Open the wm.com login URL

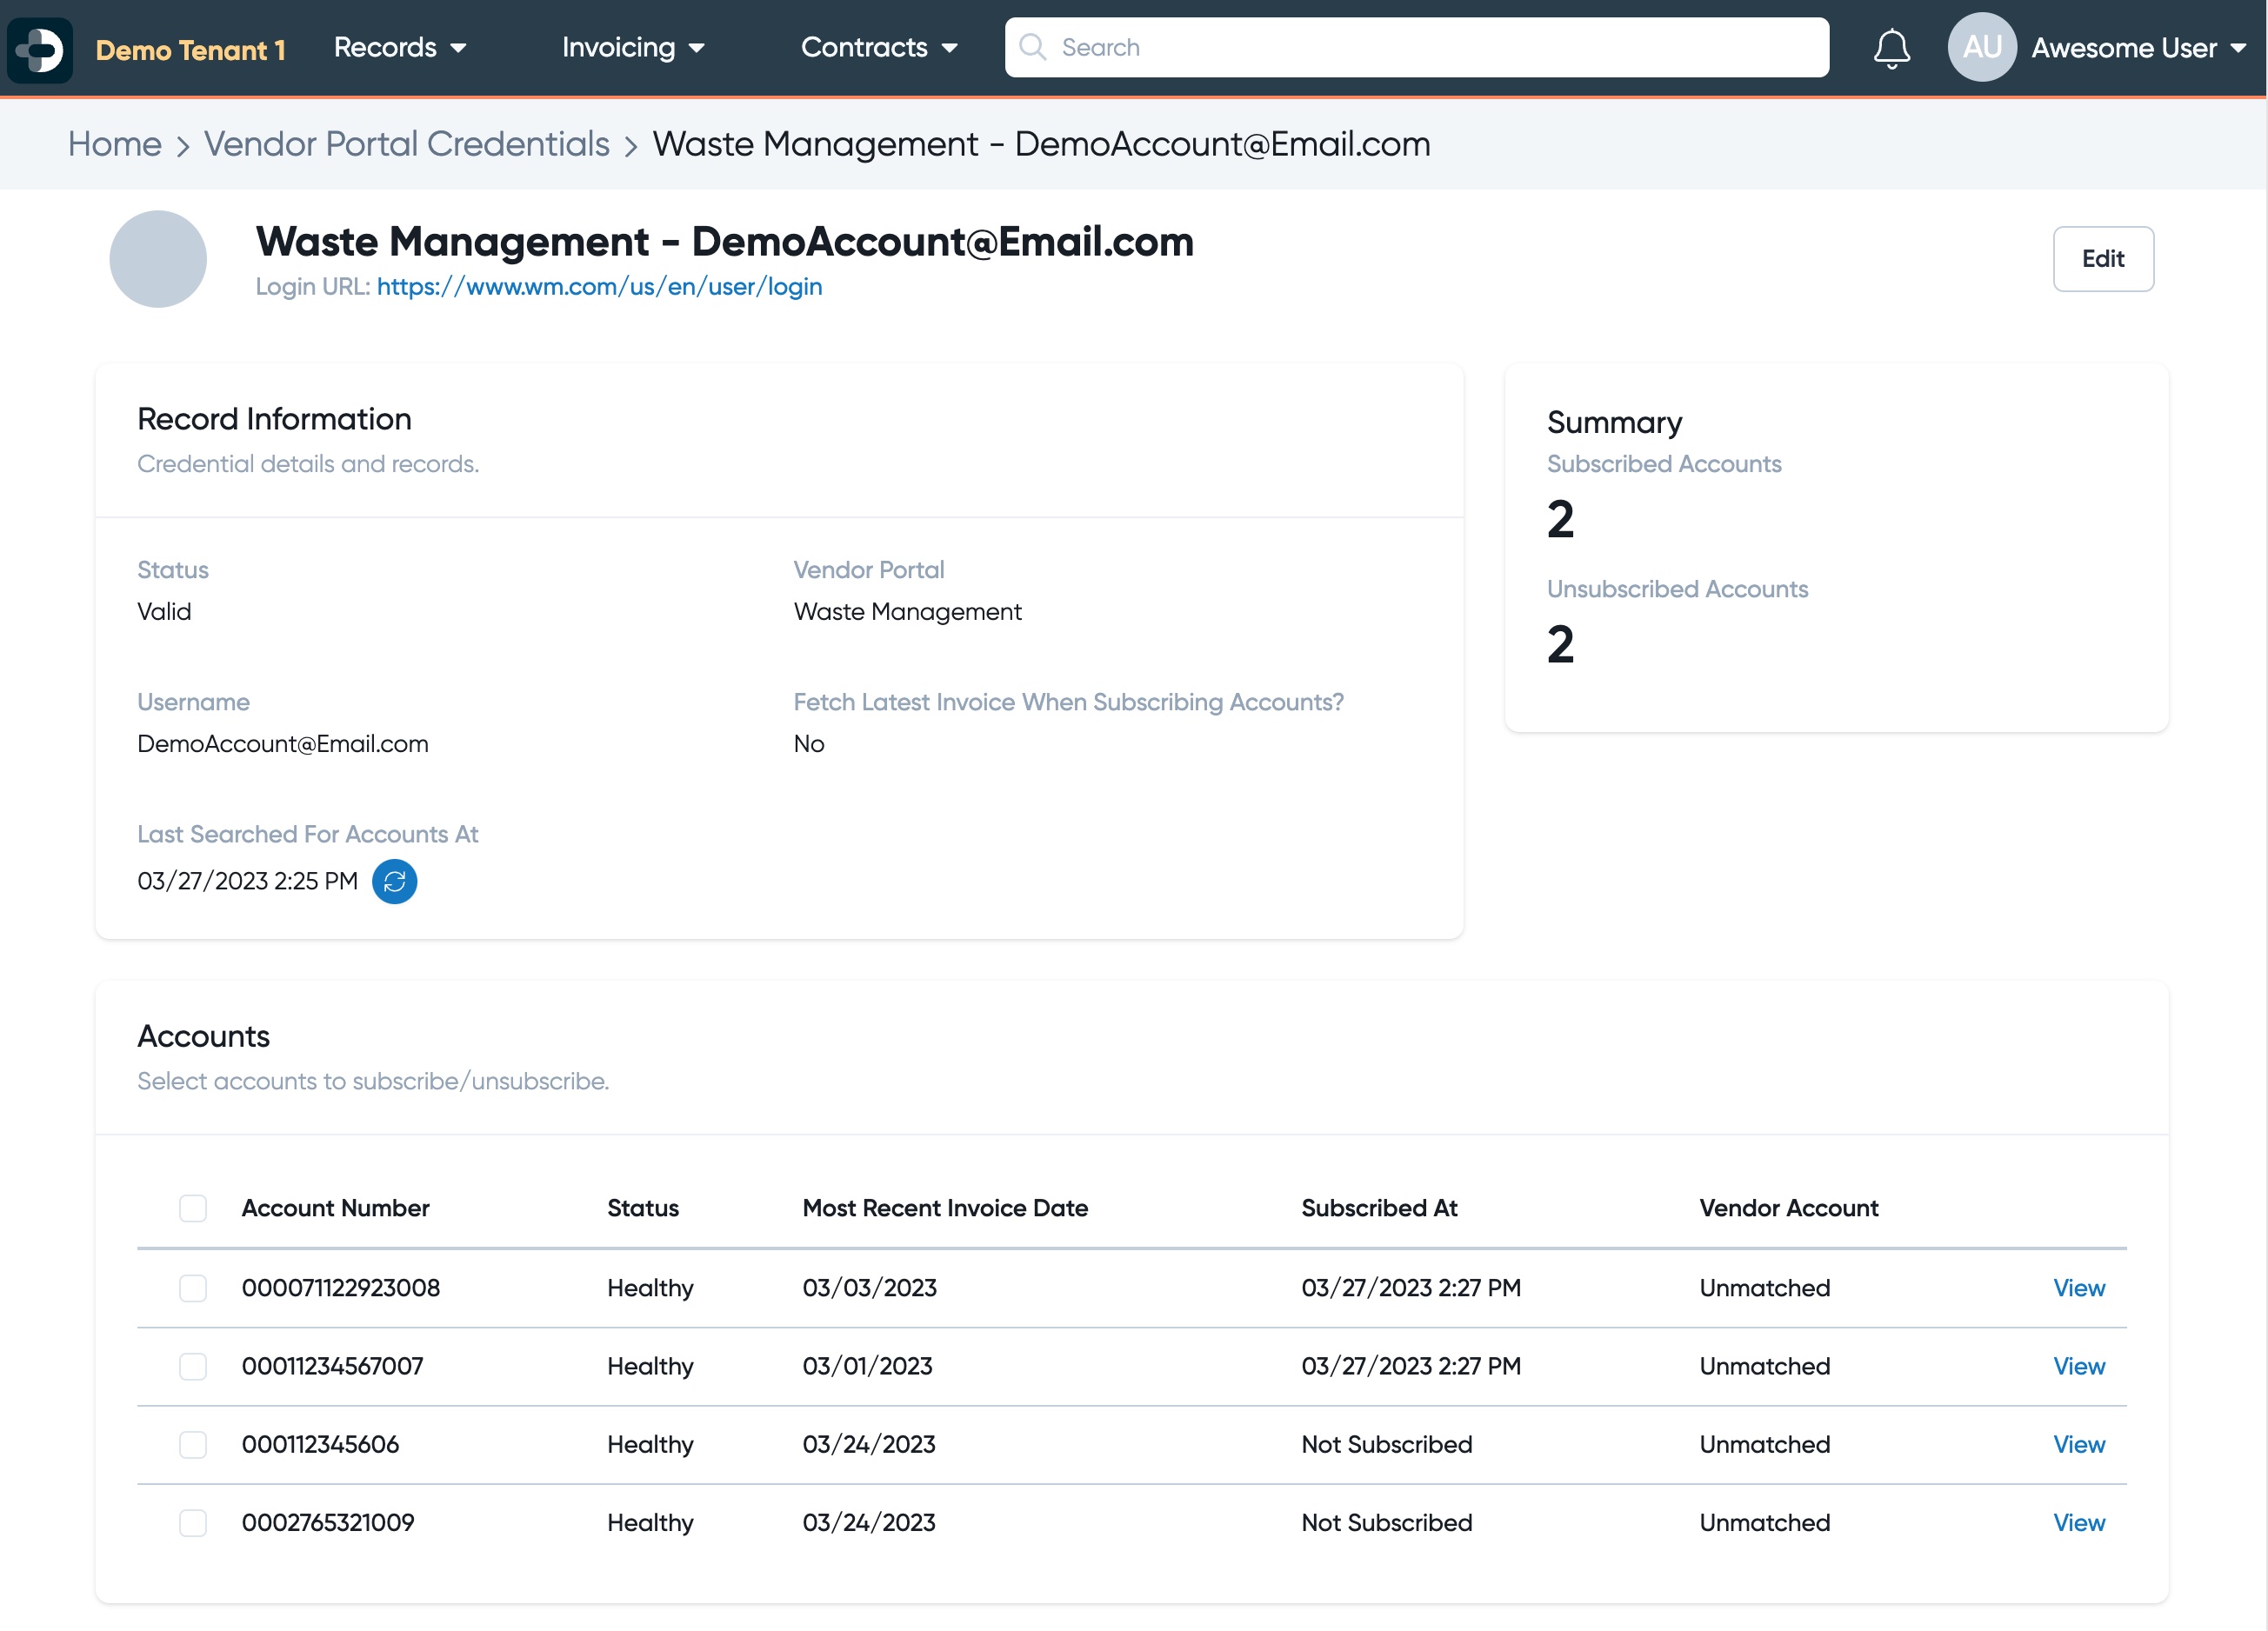[x=599, y=287]
